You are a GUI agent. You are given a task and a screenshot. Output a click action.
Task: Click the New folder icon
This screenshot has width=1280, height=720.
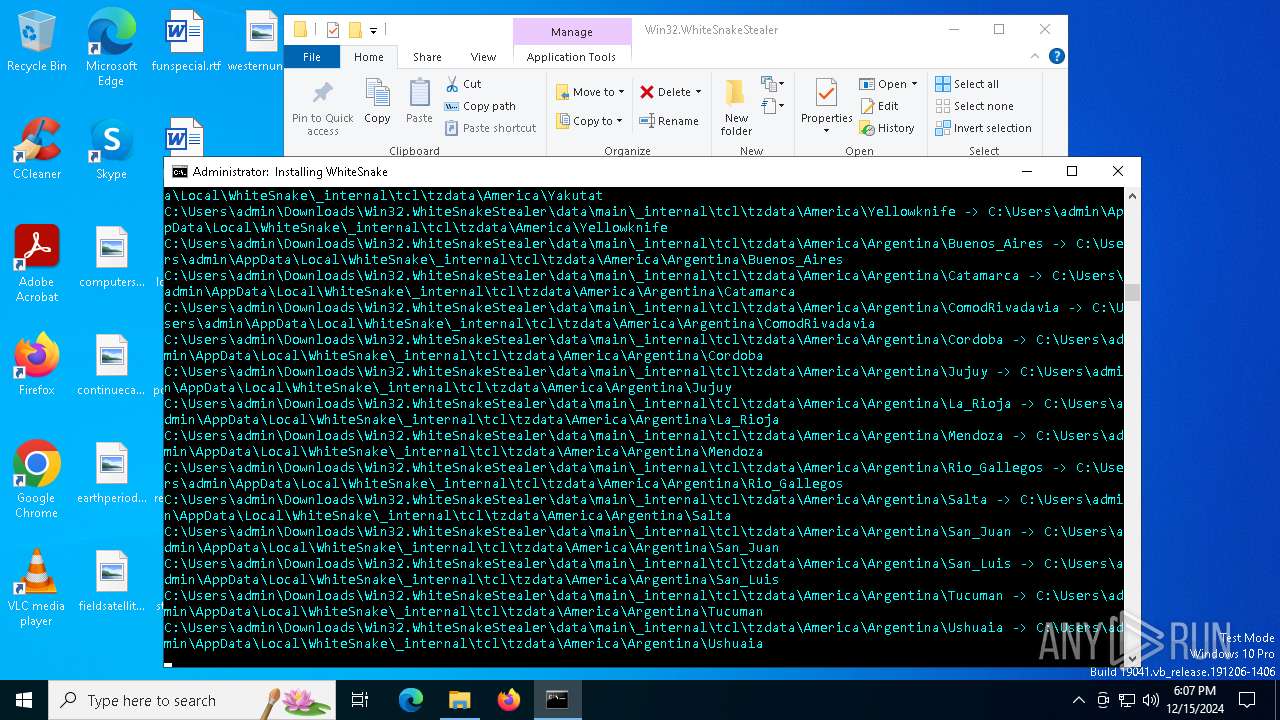[736, 108]
